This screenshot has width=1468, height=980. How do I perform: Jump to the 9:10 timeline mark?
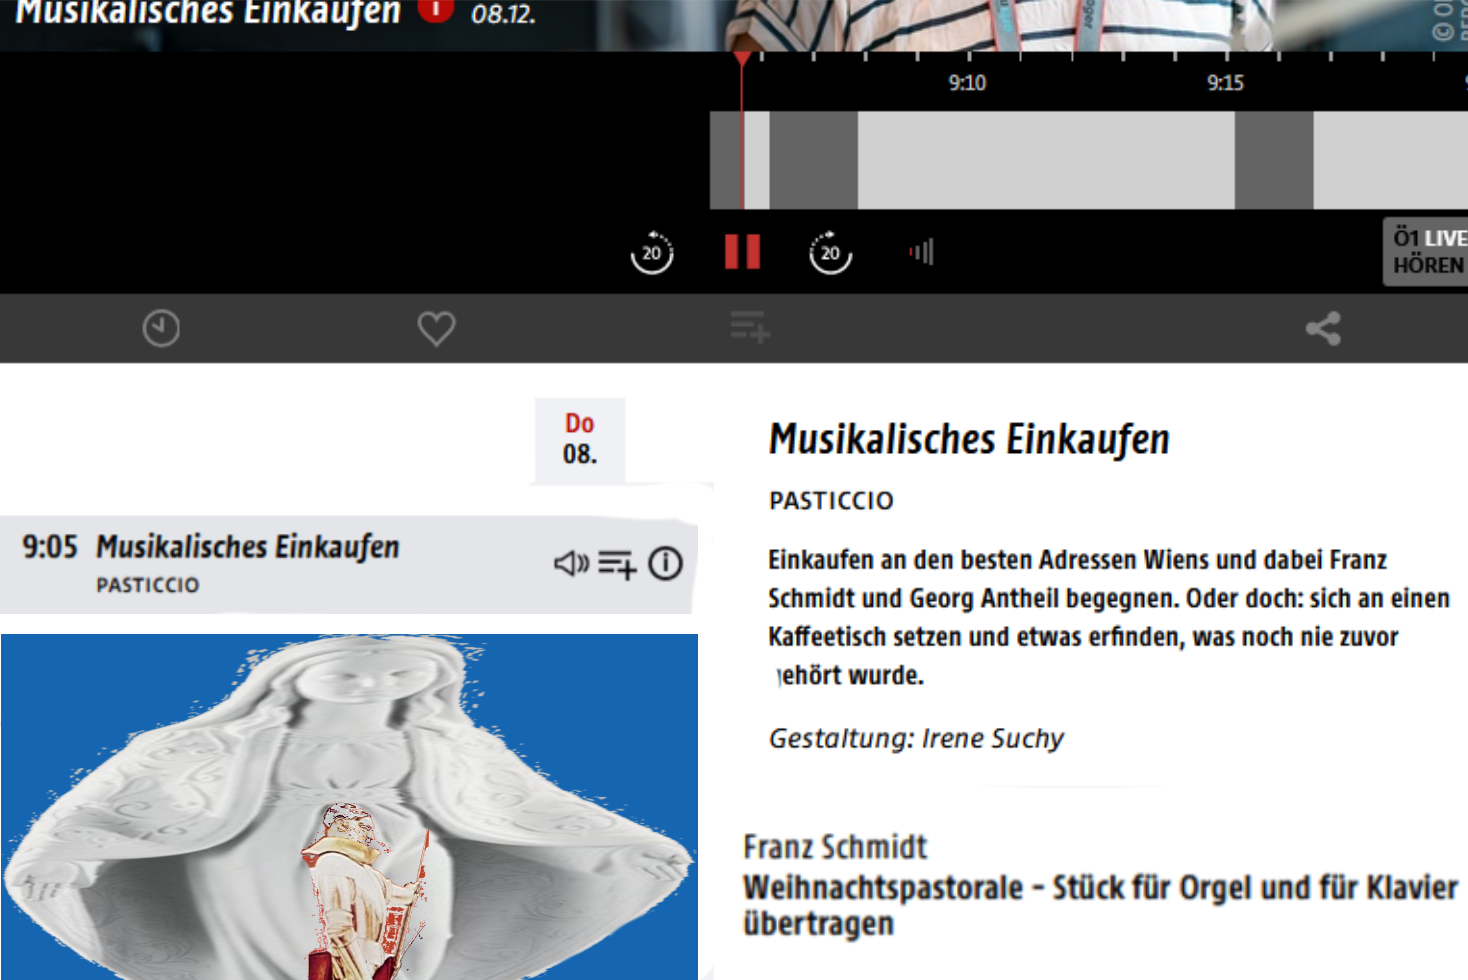click(967, 83)
